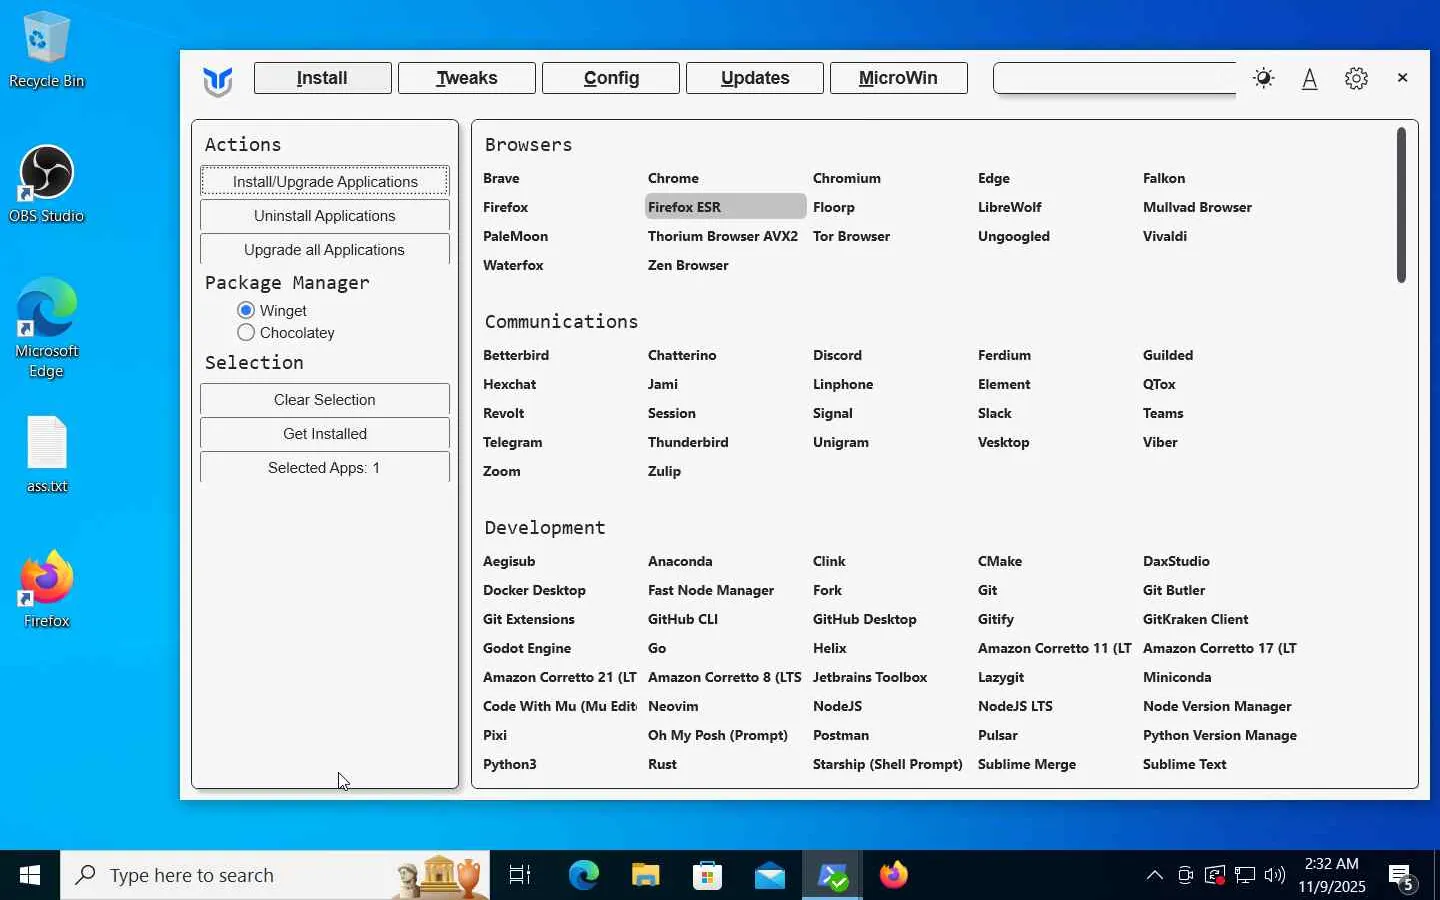Image resolution: width=1440 pixels, height=900 pixels.
Task: Select the ass.txt file on the desktop
Action: pyautogui.click(x=46, y=455)
